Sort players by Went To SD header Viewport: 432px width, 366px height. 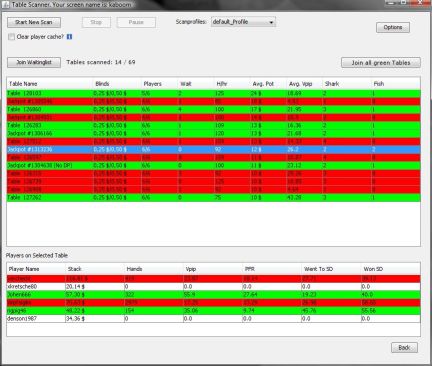331,269
